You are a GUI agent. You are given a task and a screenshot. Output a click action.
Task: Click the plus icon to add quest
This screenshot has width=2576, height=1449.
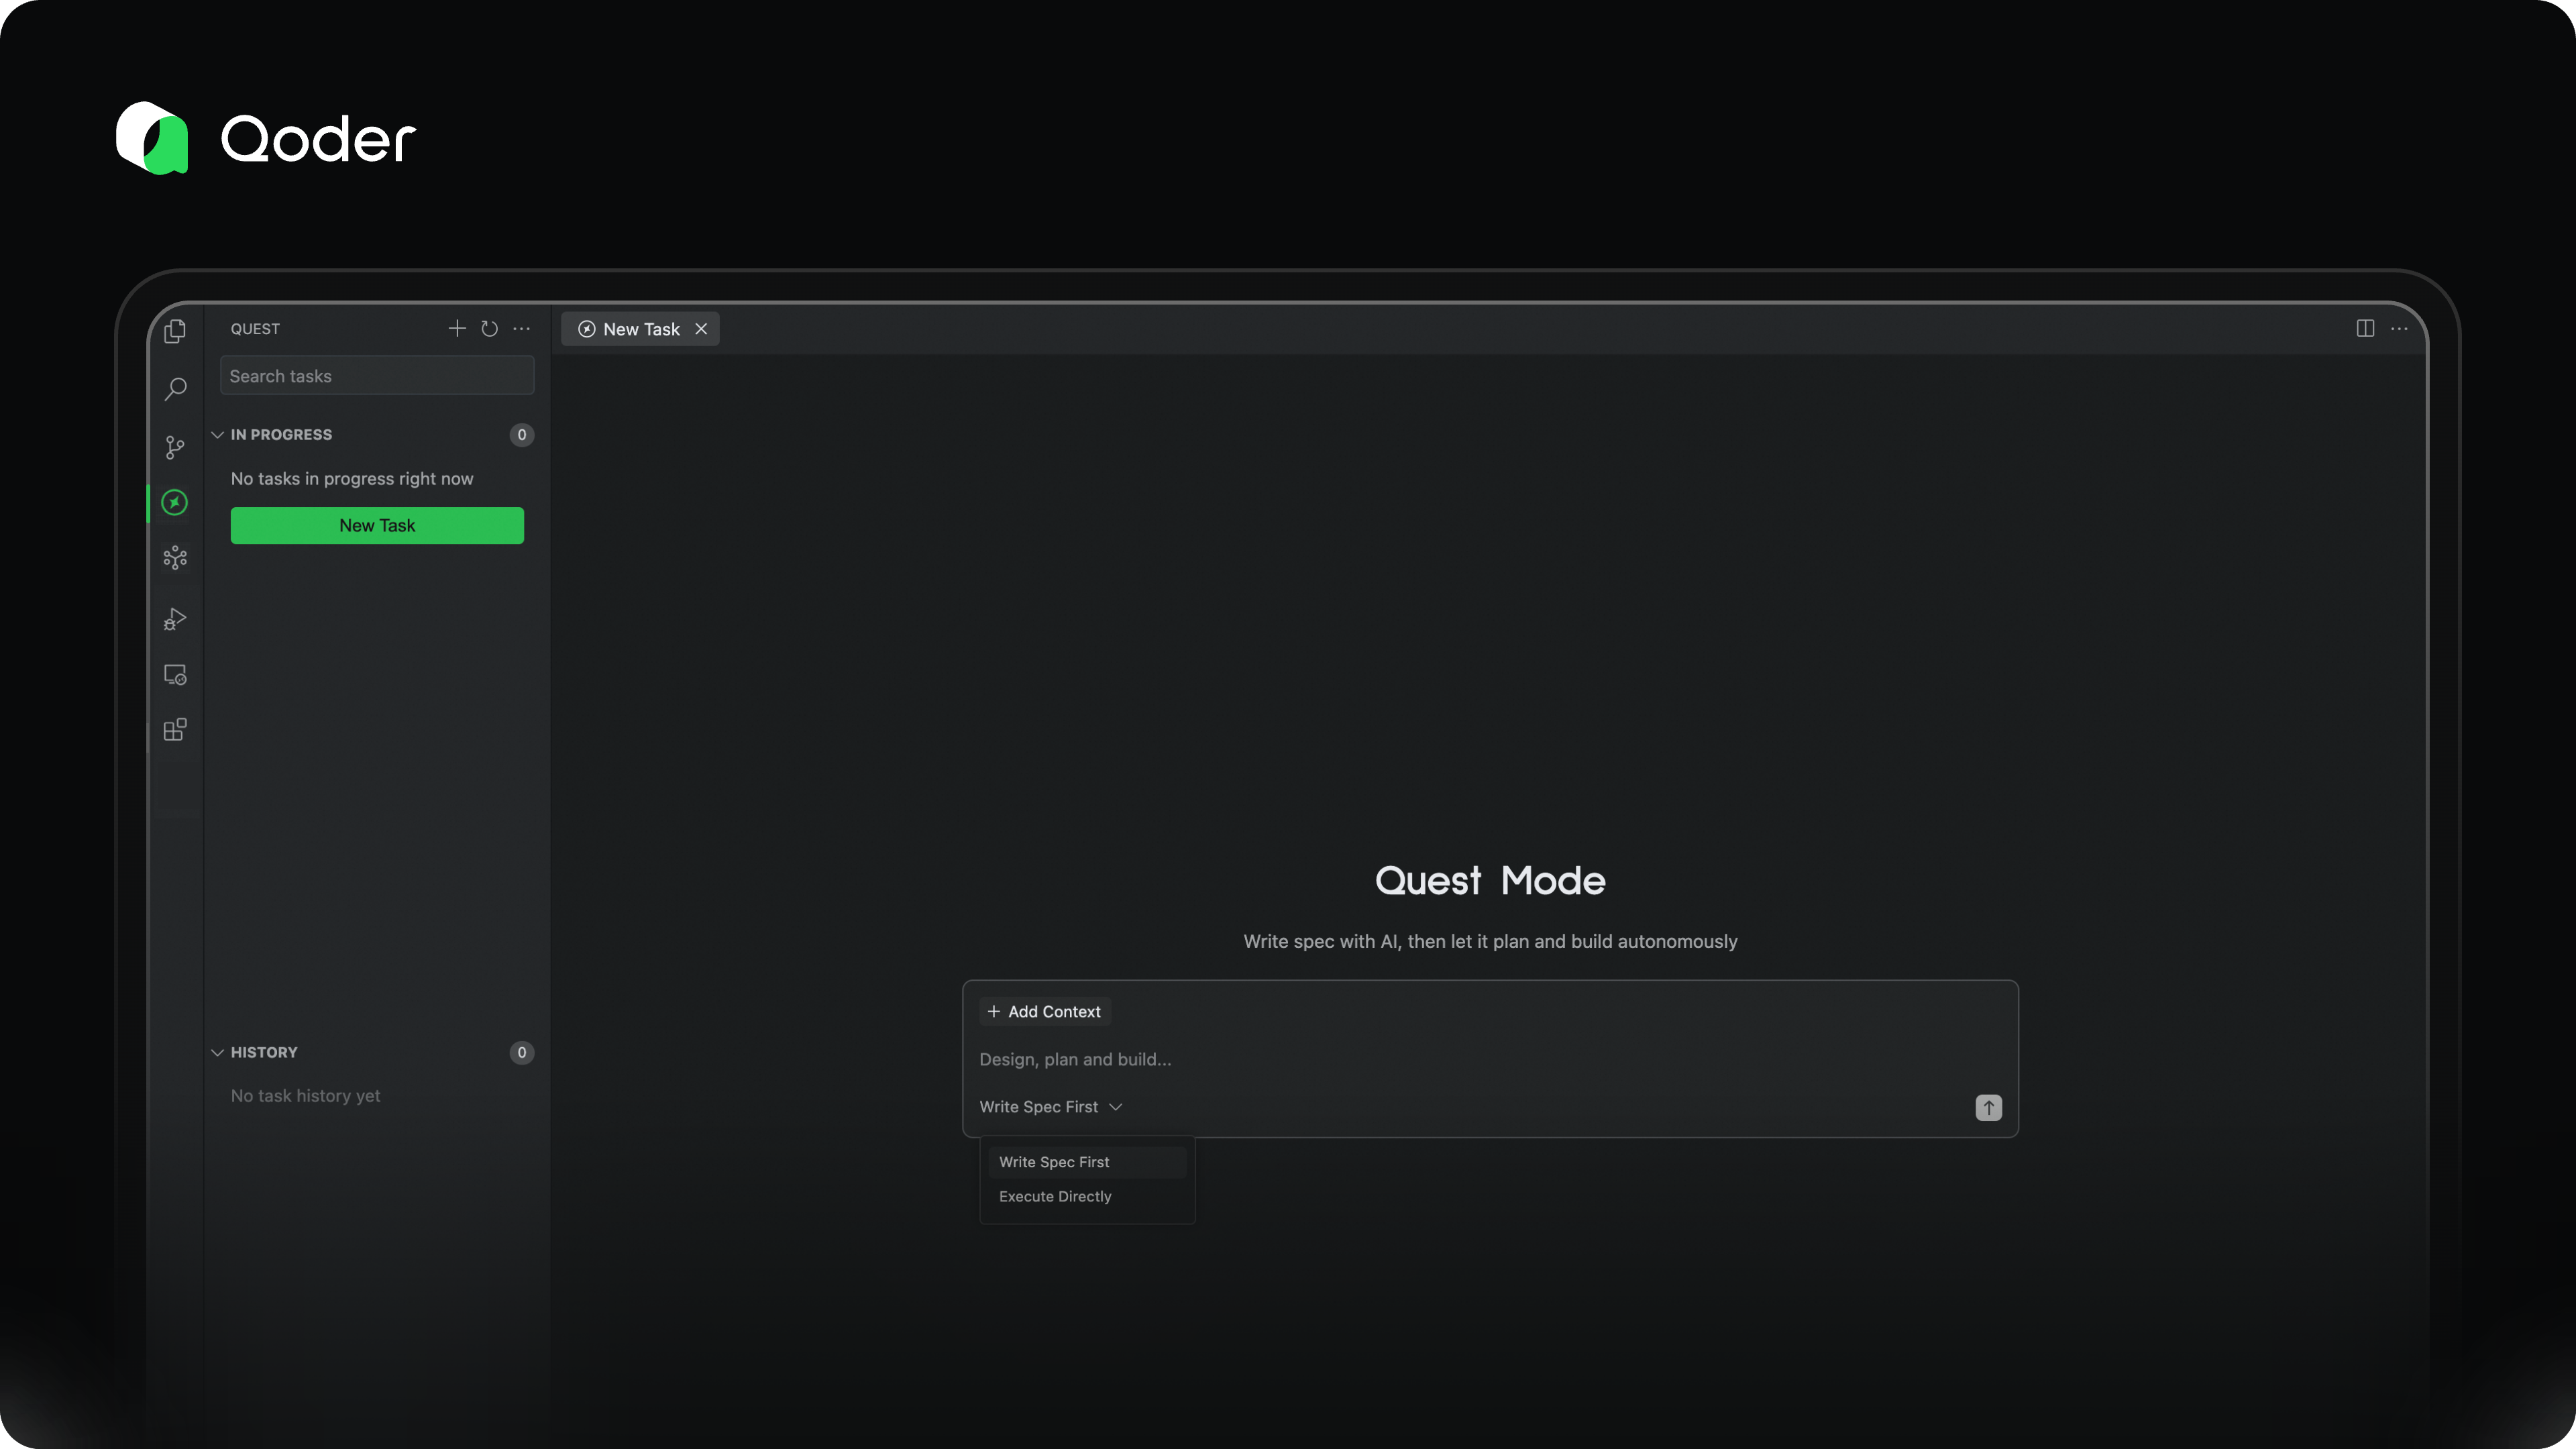pos(457,329)
